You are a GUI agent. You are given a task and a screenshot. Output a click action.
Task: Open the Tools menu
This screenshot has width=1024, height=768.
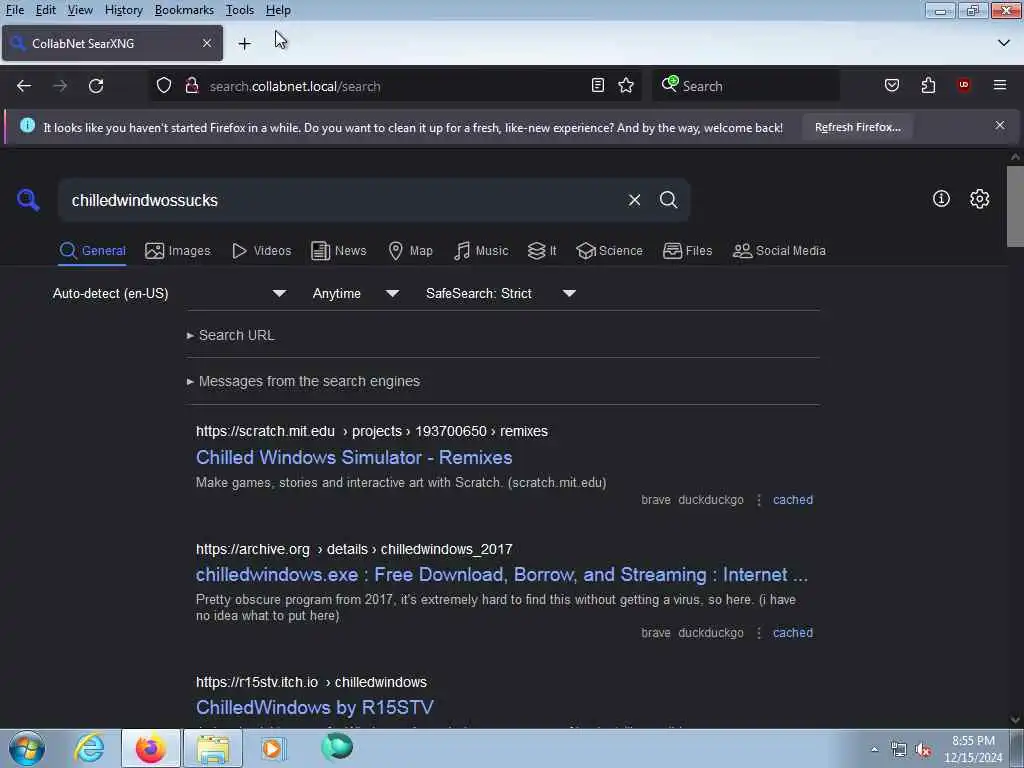click(240, 10)
